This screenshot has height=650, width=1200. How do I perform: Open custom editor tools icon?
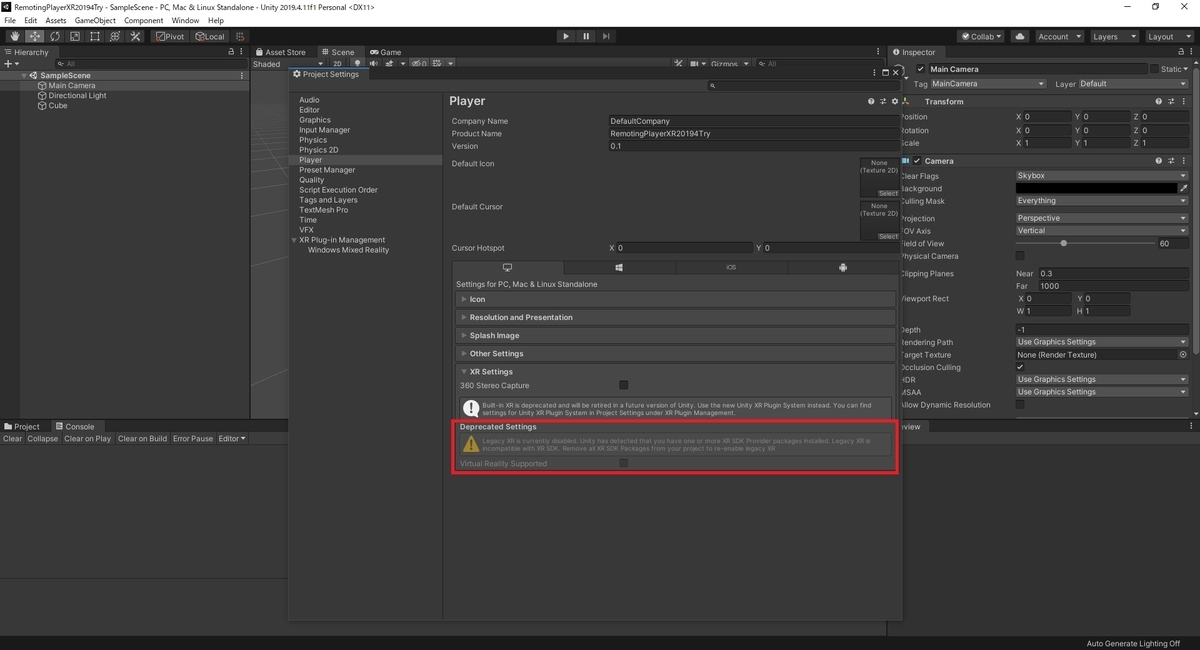(x=135, y=36)
